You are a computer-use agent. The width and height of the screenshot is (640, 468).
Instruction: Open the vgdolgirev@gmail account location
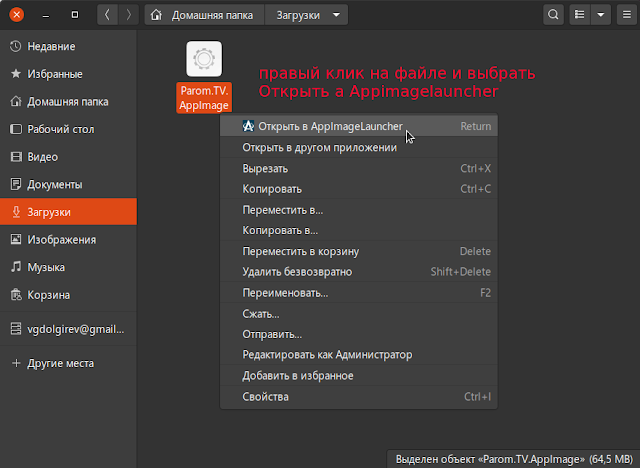69,329
